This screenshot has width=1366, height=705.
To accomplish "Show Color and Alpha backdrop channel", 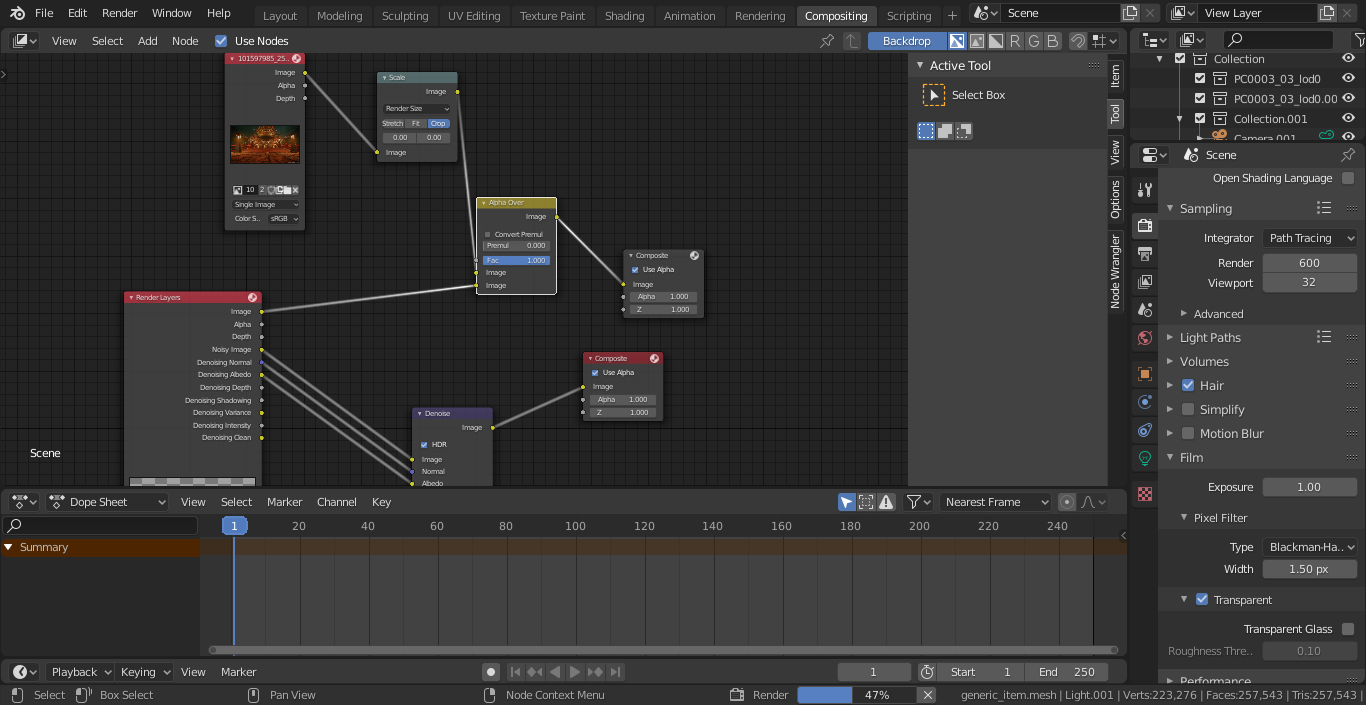I will [957, 41].
